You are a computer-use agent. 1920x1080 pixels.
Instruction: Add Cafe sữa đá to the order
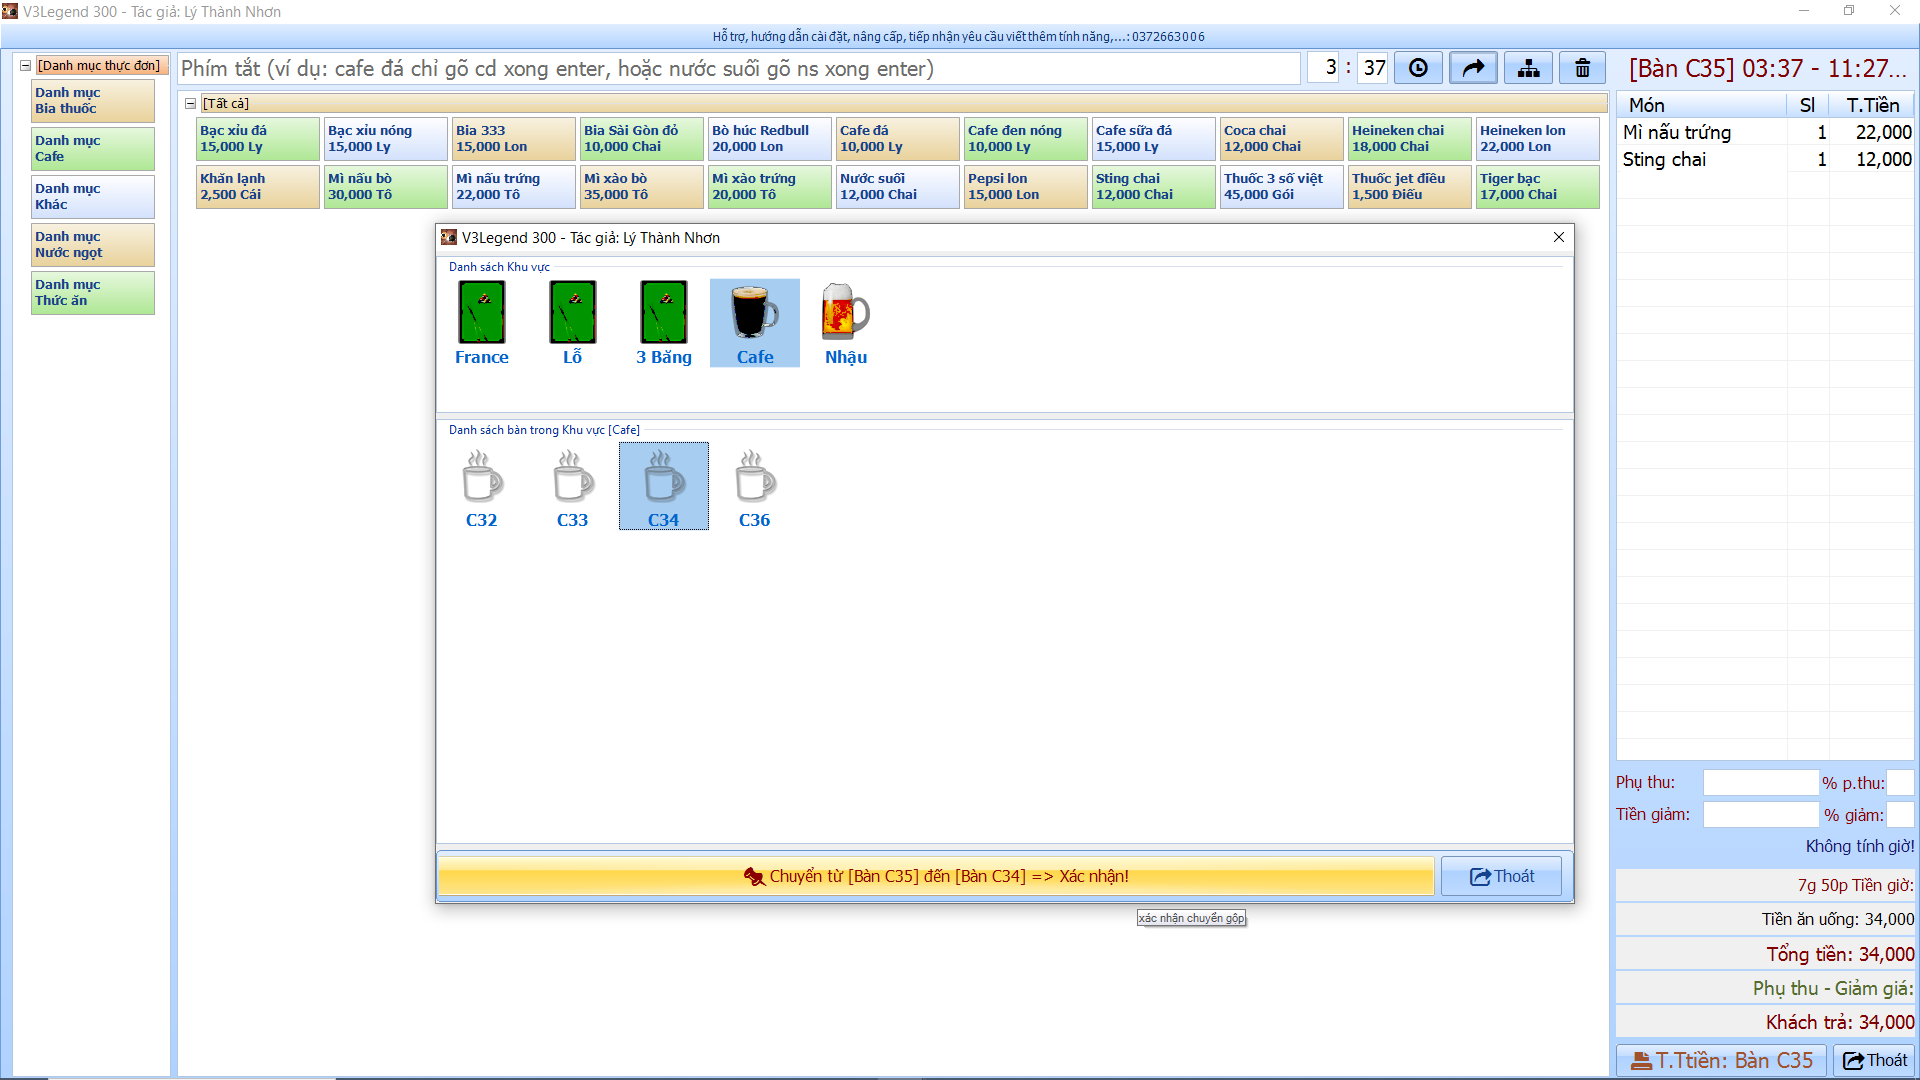tap(1153, 139)
